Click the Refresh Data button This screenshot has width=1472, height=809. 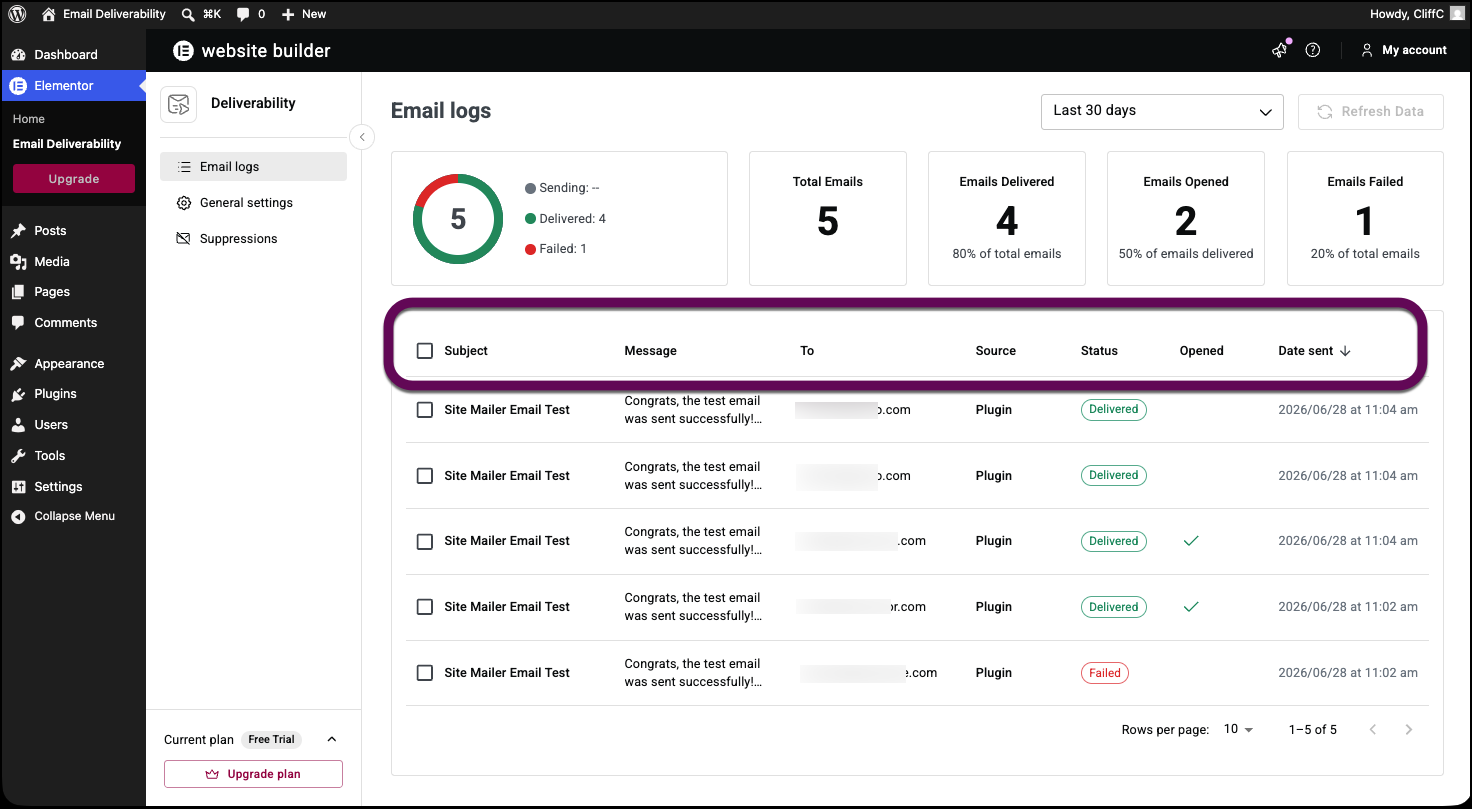(1370, 112)
